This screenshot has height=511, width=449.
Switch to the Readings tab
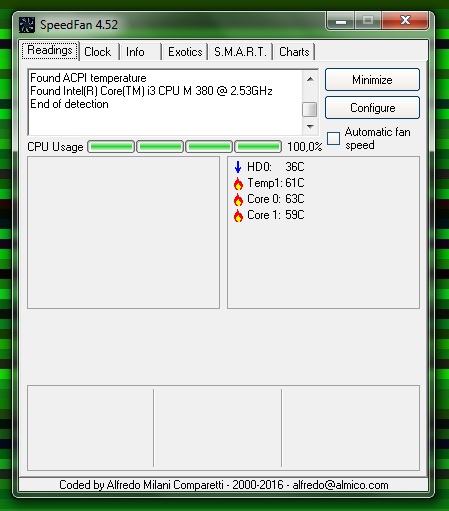(x=50, y=51)
